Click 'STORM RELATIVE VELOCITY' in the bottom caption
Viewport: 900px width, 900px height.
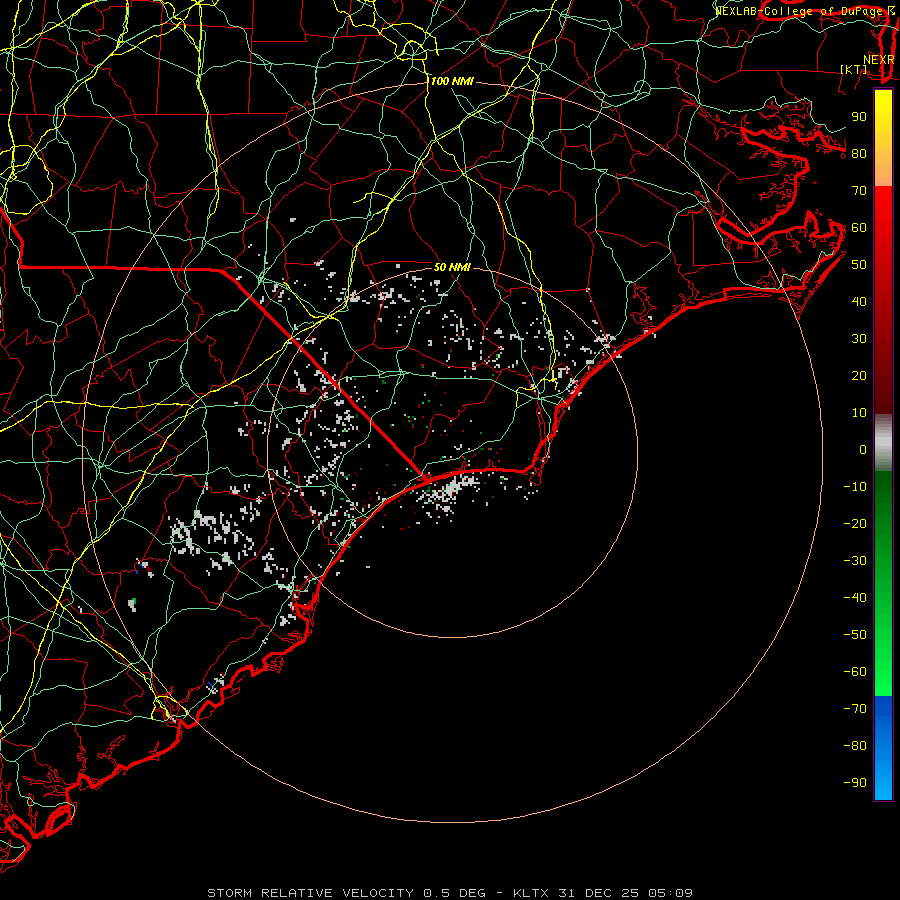(310, 893)
